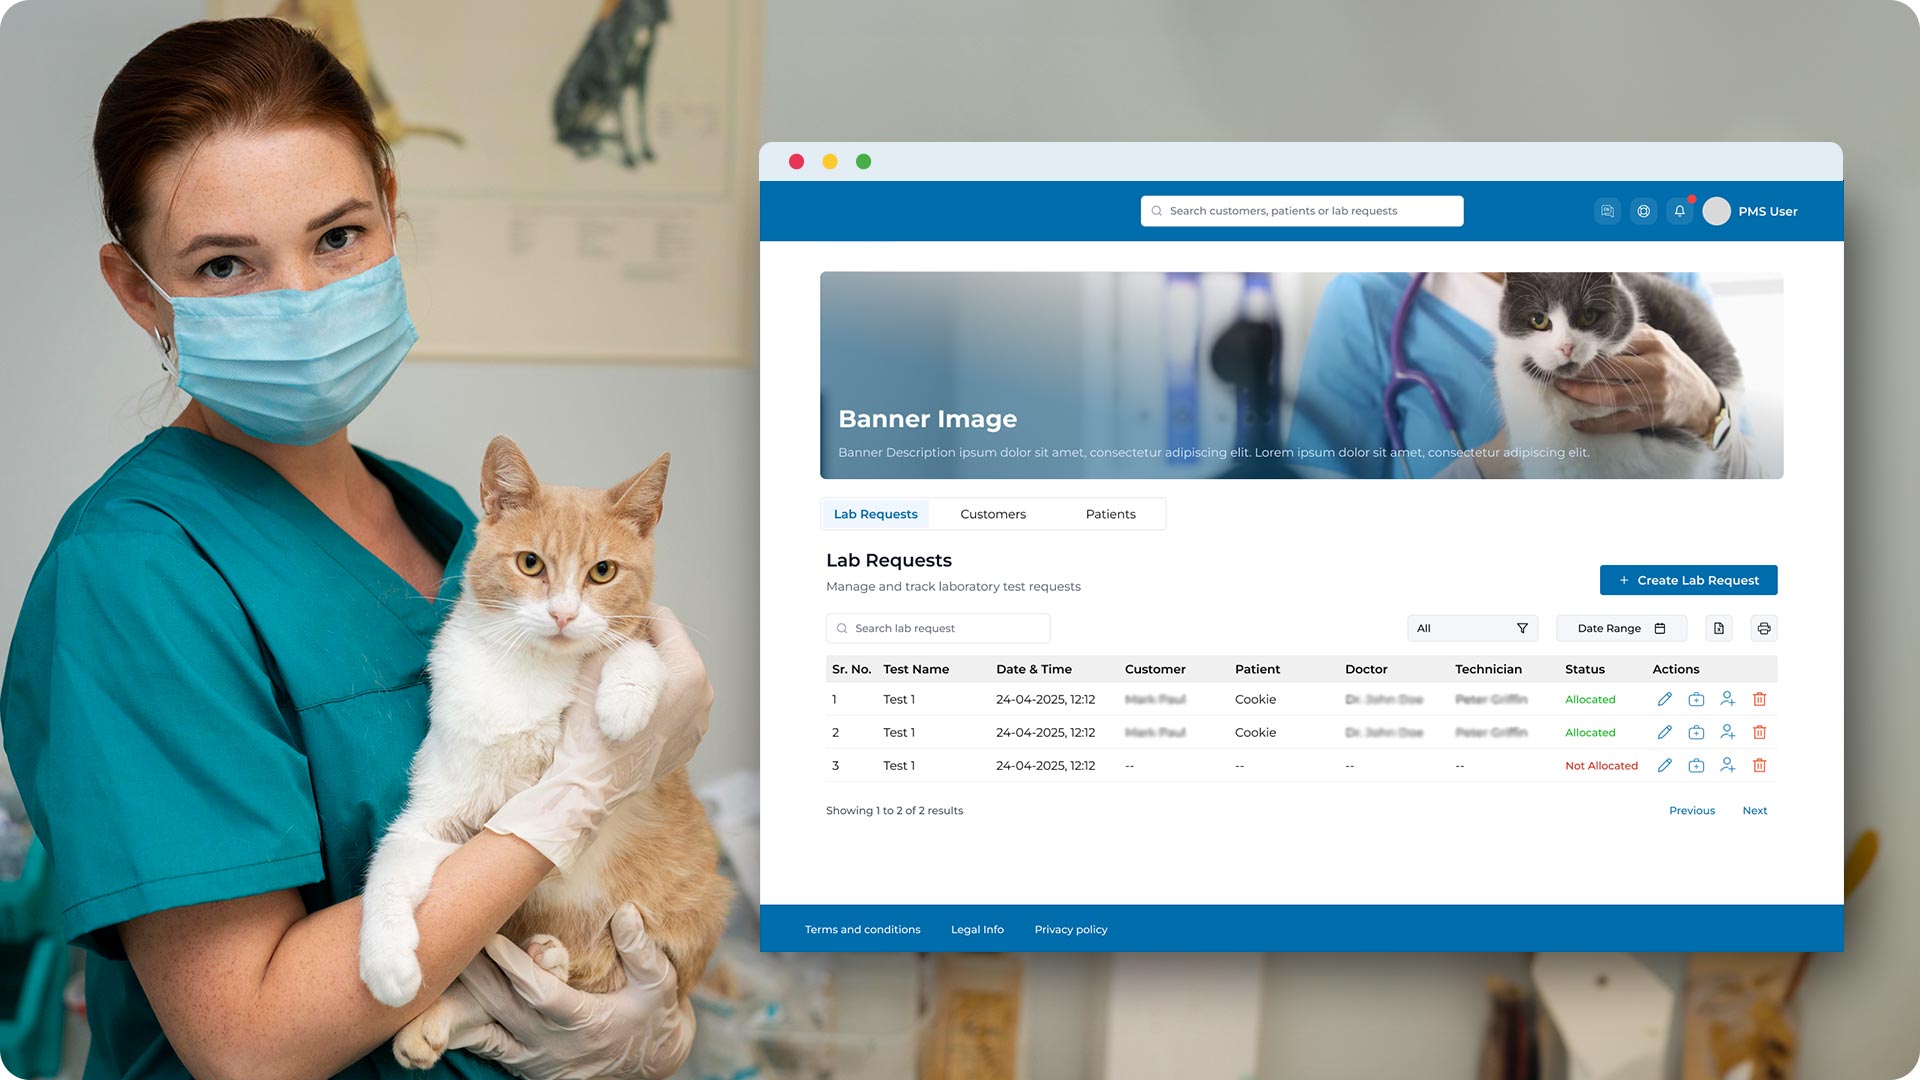Click the print icon above the table
1920x1080 pixels.
1764,628
